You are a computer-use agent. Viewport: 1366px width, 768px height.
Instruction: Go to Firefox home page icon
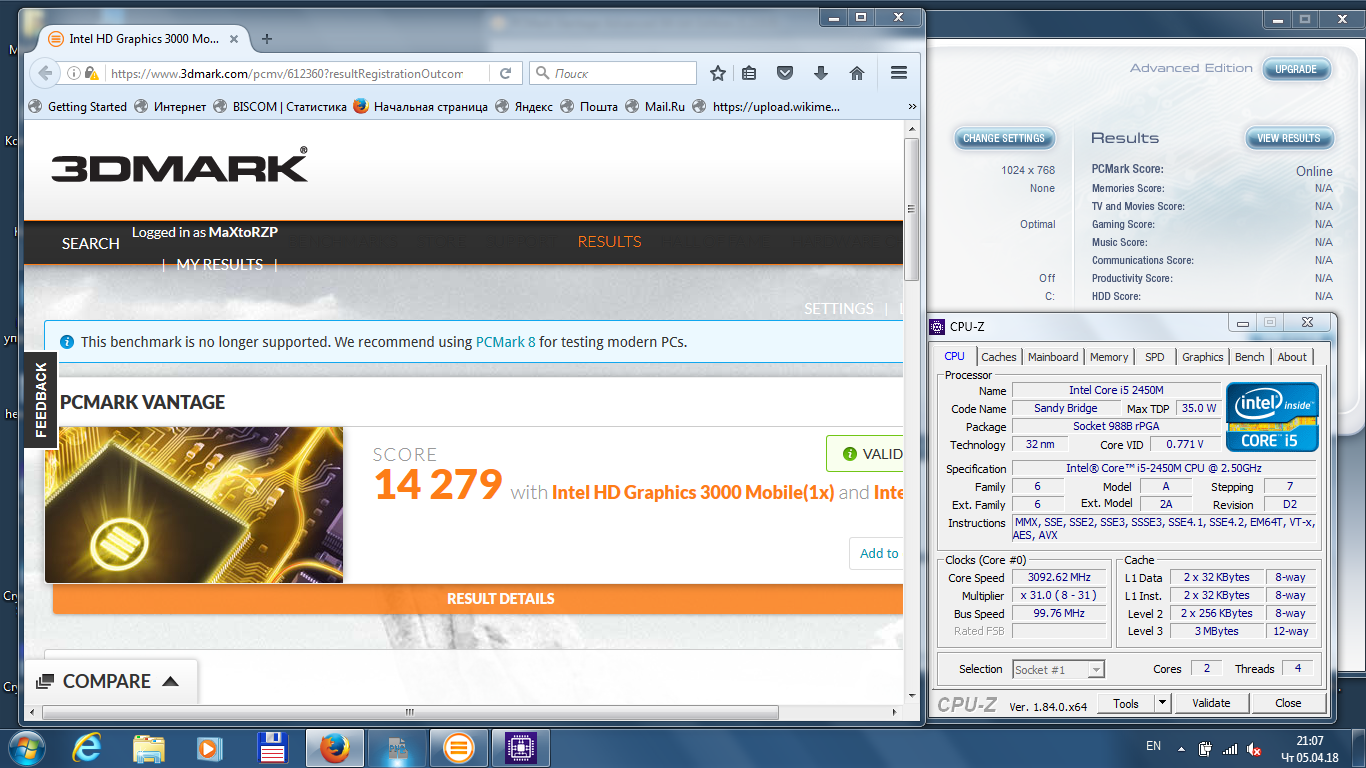[x=857, y=73]
